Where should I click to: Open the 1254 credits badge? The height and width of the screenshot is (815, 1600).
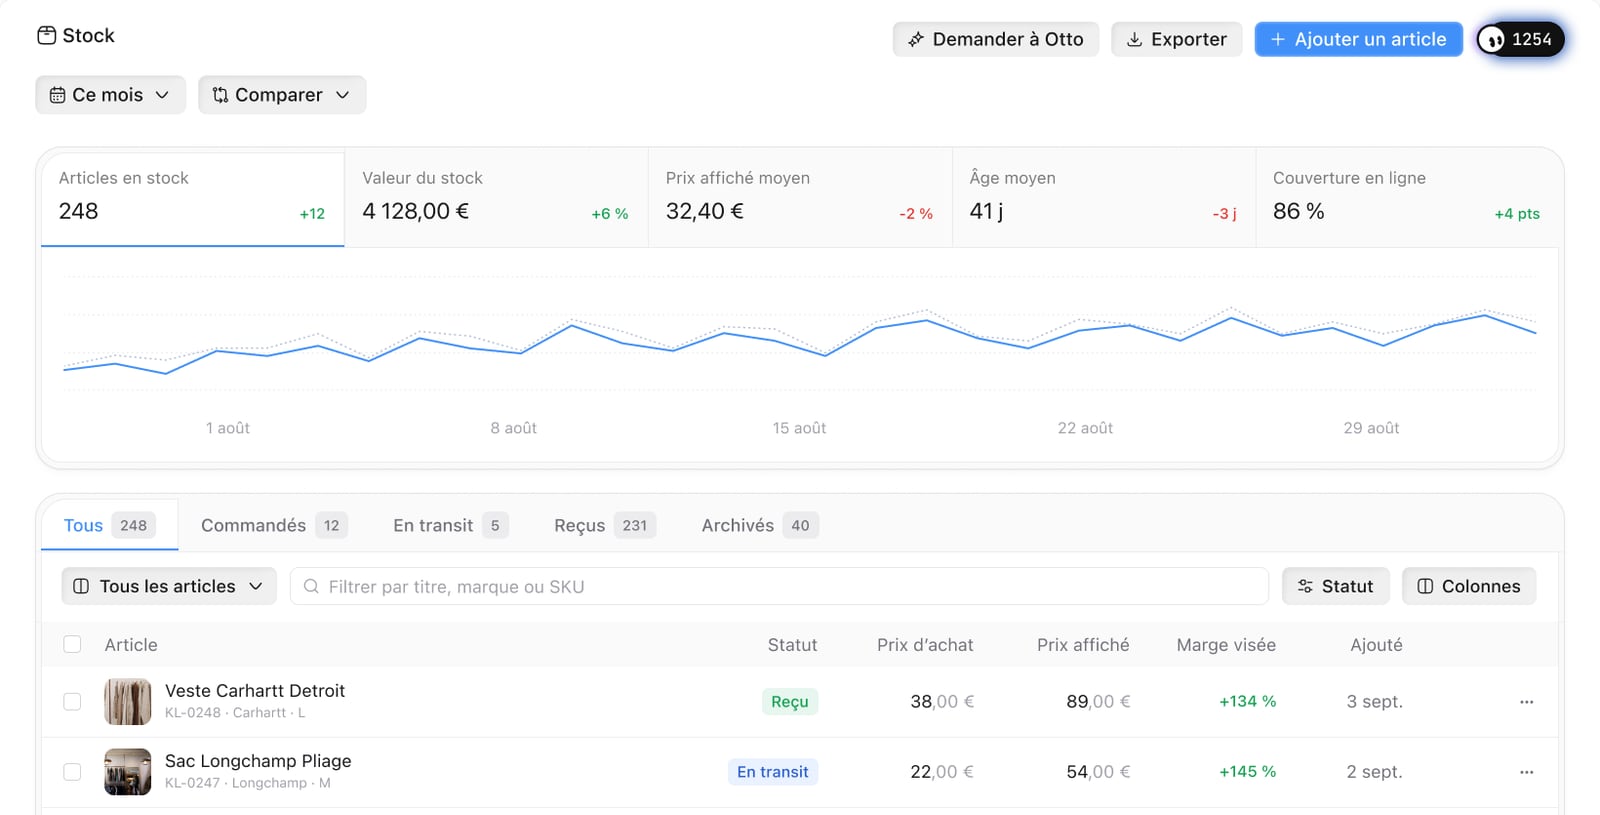coord(1521,40)
